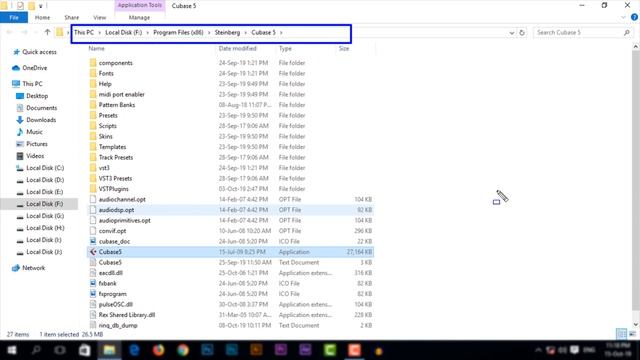This screenshot has height=360, width=640.
Task: Select the fxprogram ICO file icon
Action: [x=93, y=294]
